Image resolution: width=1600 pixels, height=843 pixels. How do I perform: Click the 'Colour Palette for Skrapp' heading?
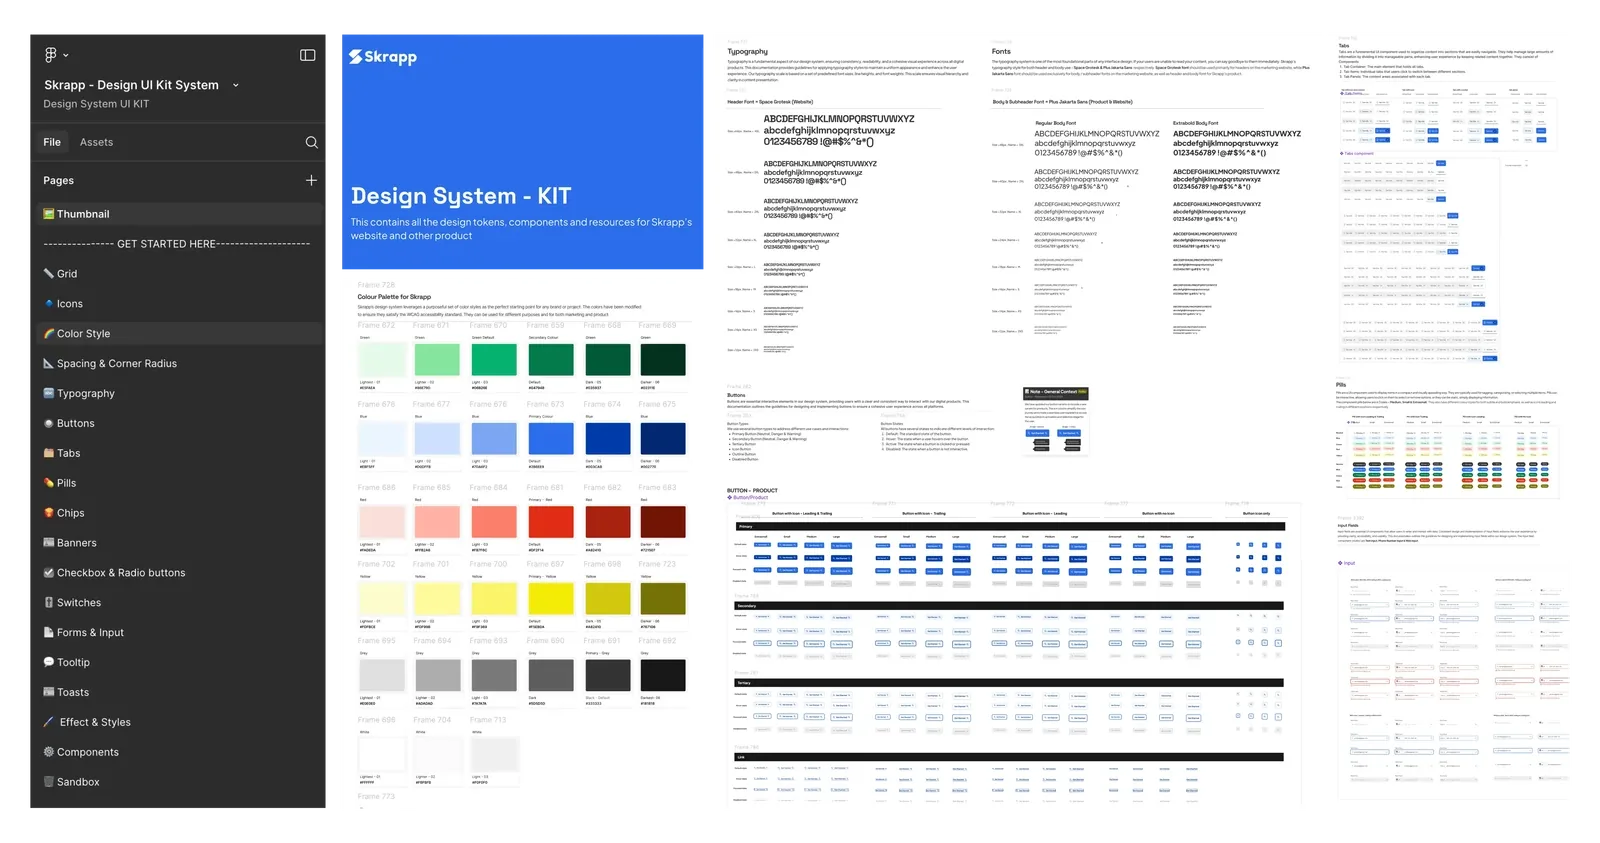[394, 297]
